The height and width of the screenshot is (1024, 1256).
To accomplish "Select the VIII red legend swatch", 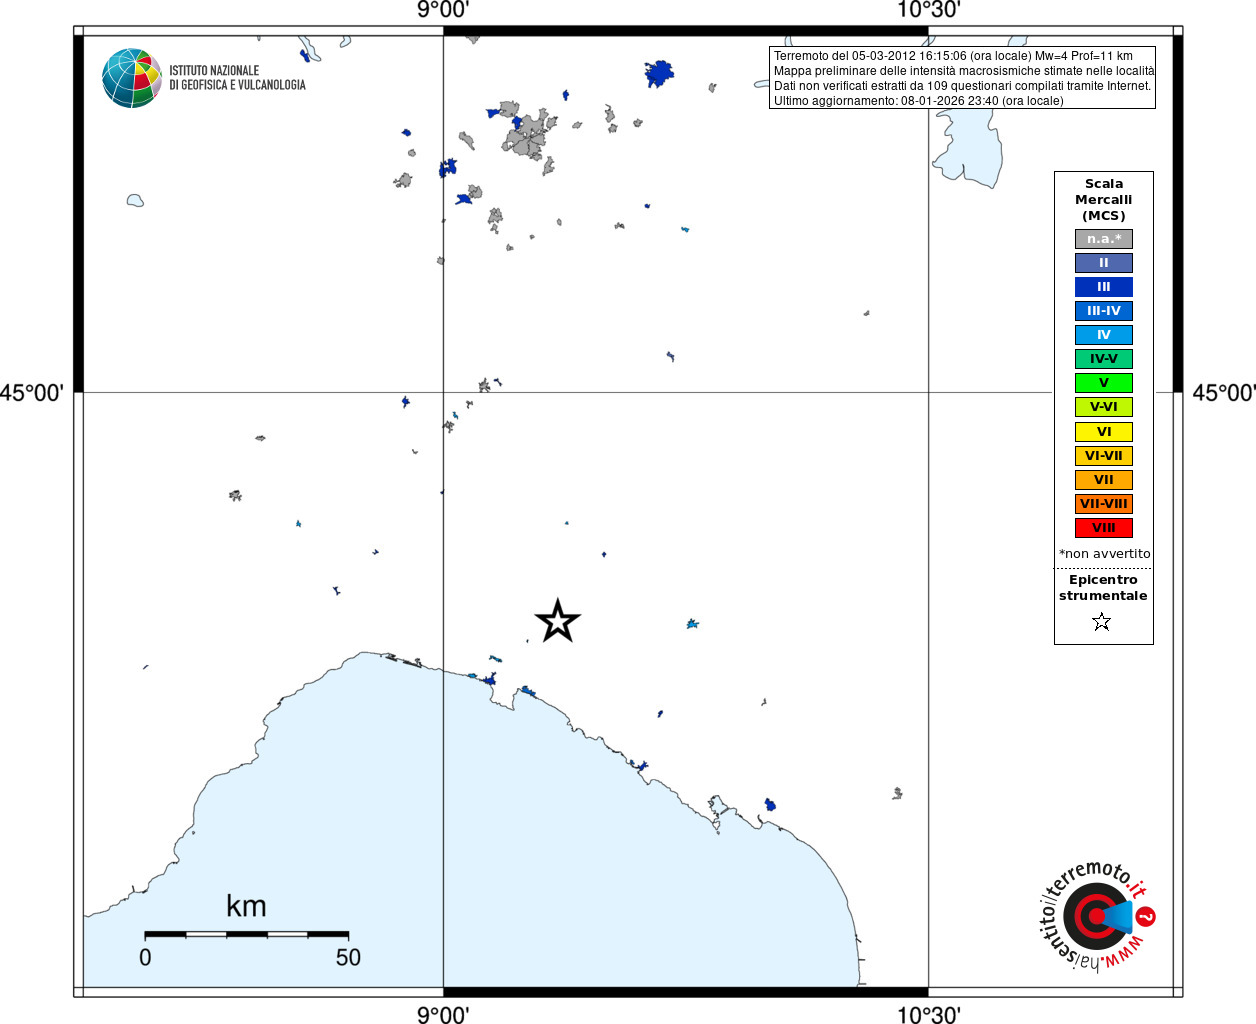I will pos(1104,528).
